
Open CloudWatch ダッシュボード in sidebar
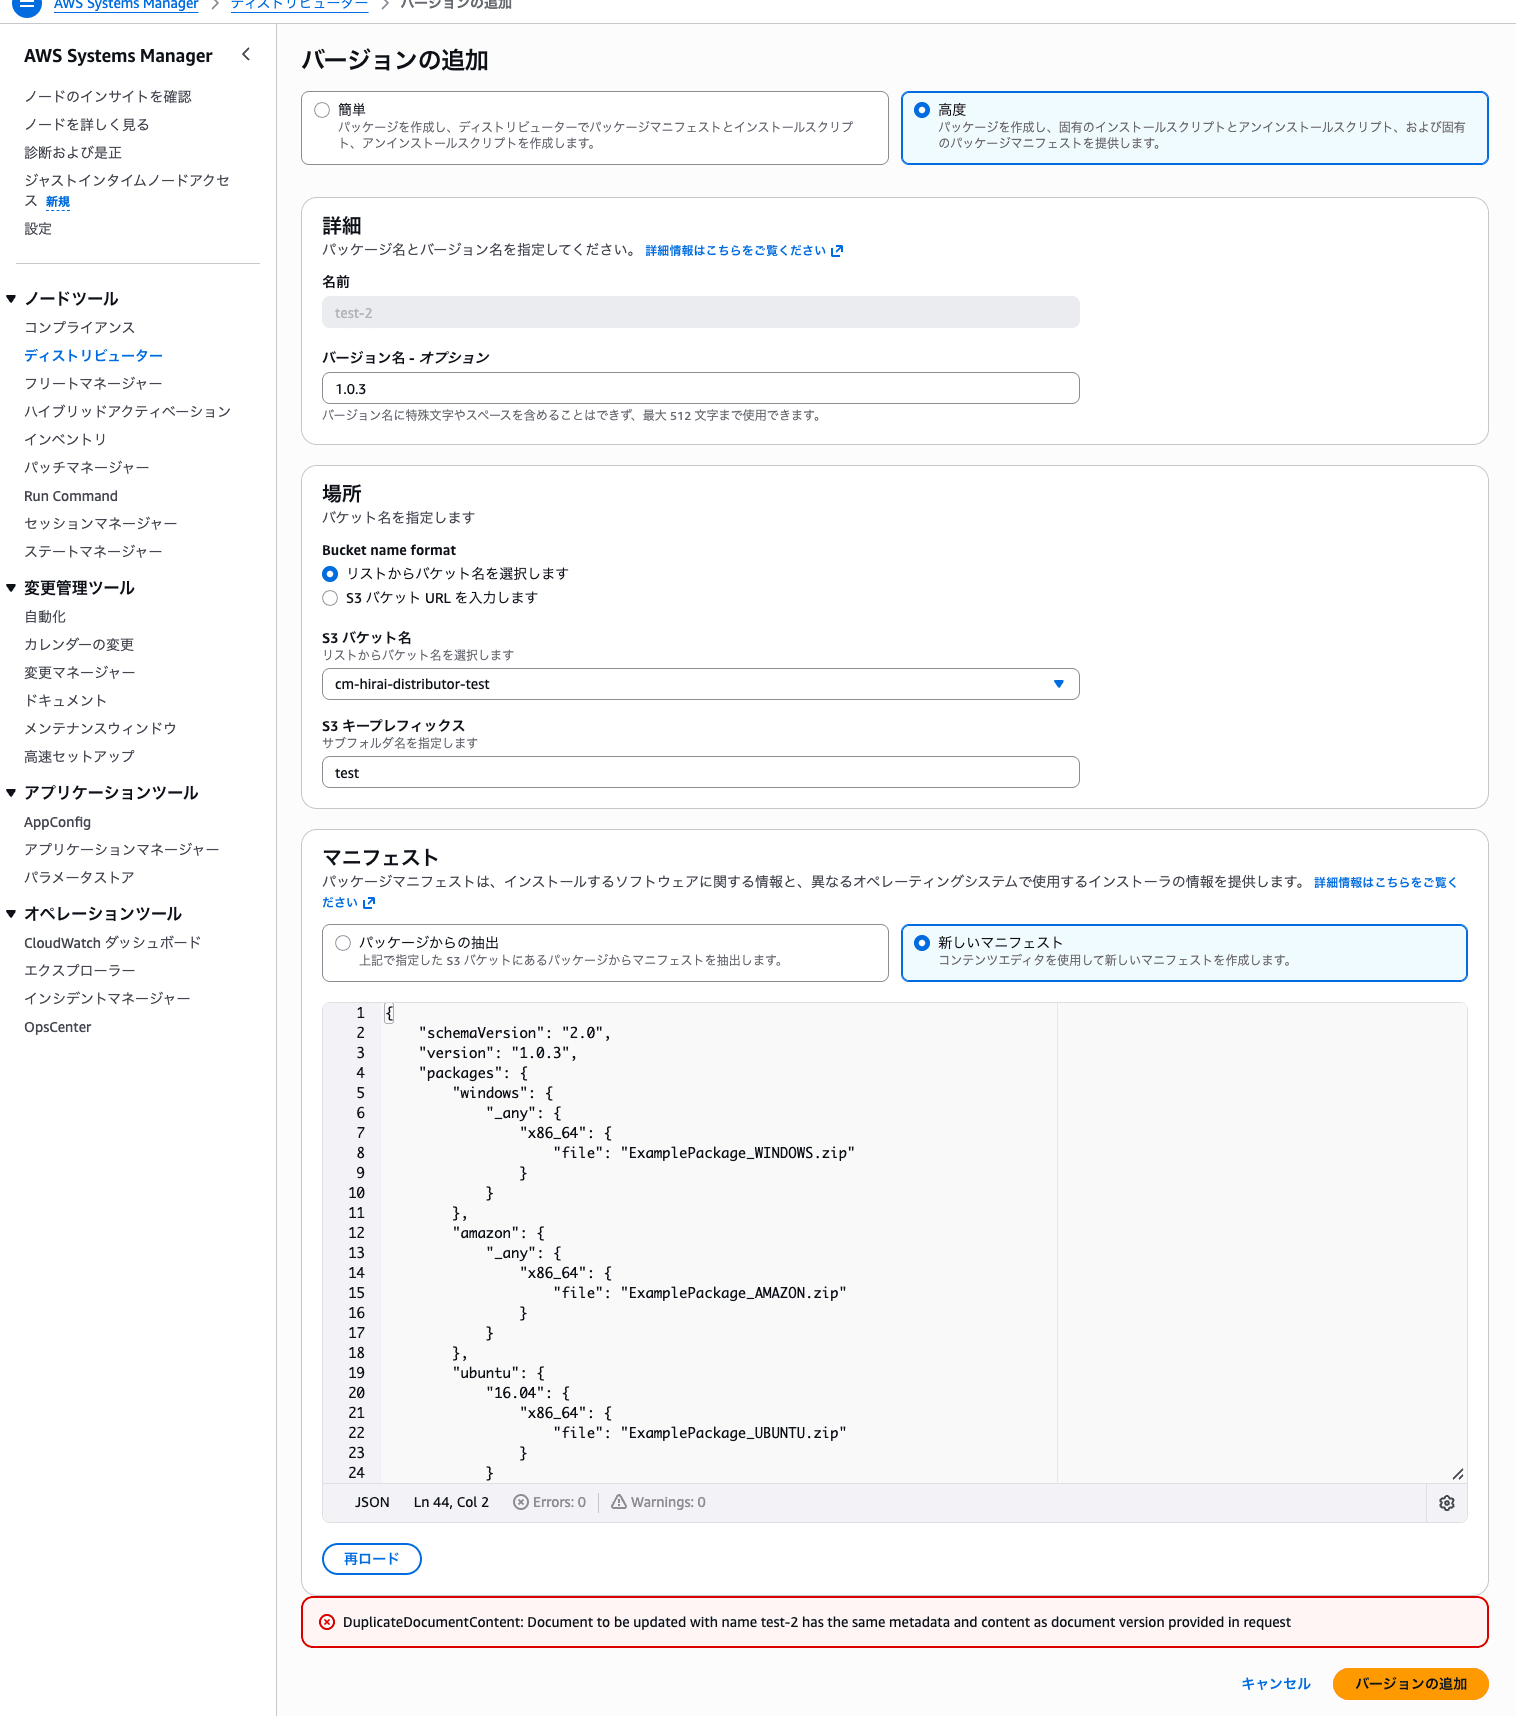(113, 943)
